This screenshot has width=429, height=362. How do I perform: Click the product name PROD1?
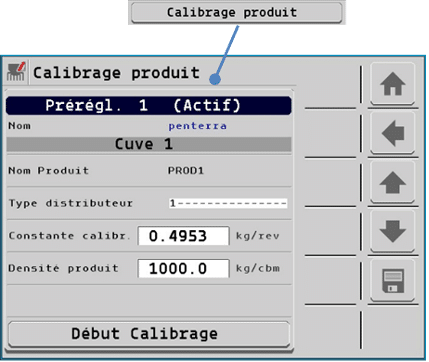(186, 171)
